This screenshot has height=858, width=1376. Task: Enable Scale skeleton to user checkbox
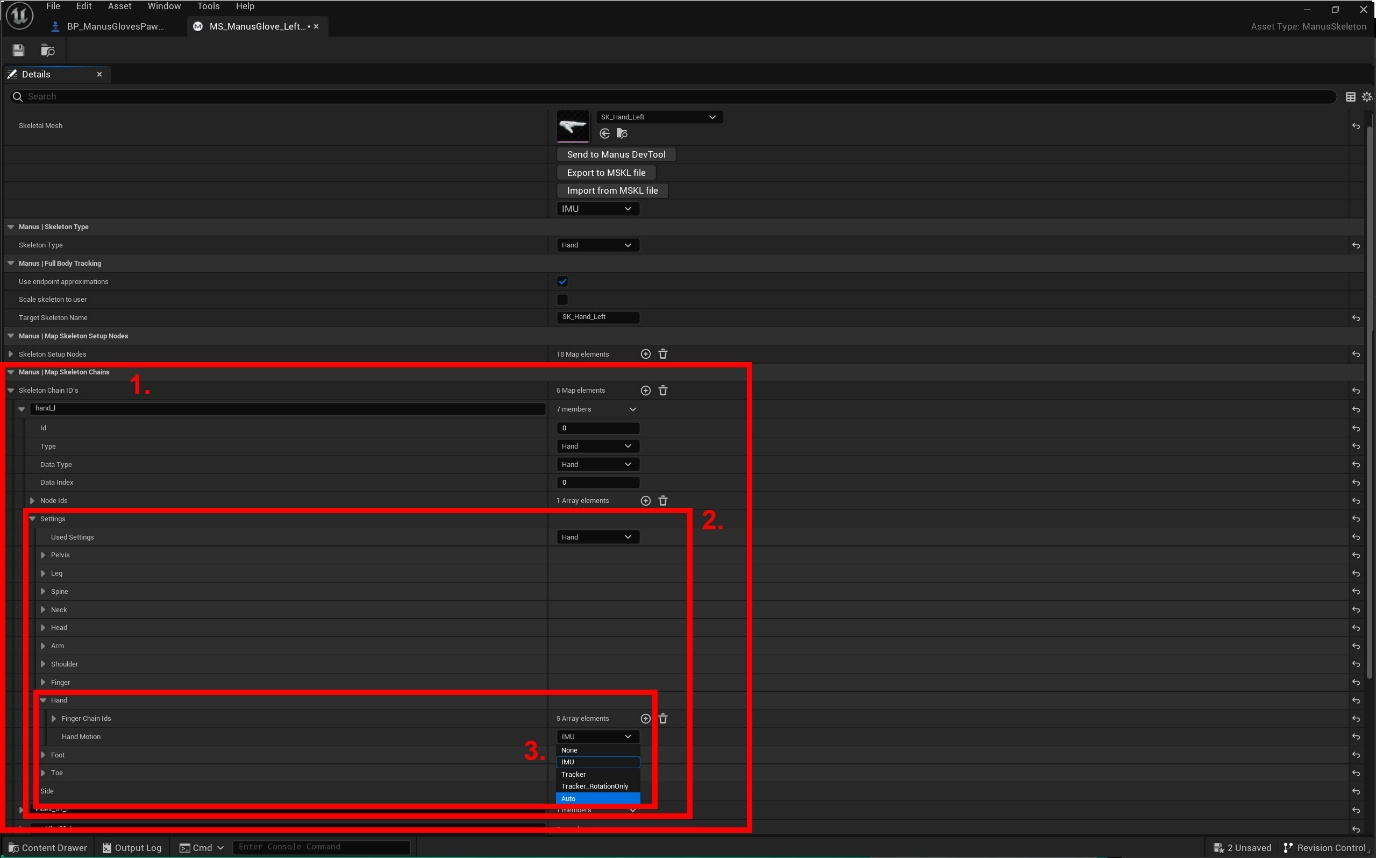click(x=562, y=300)
